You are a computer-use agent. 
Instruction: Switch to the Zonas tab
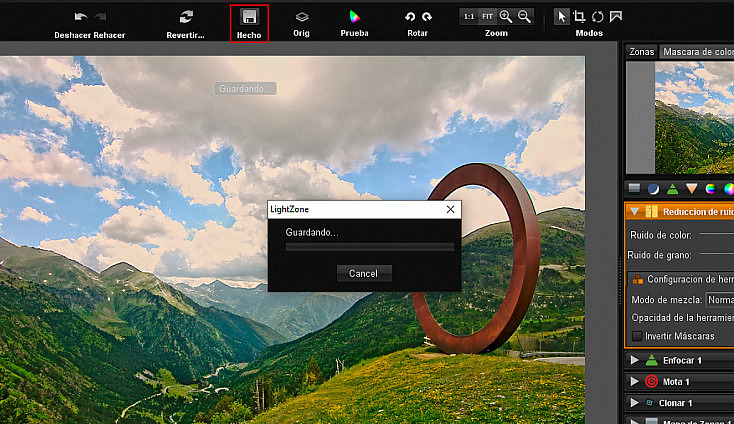click(641, 51)
